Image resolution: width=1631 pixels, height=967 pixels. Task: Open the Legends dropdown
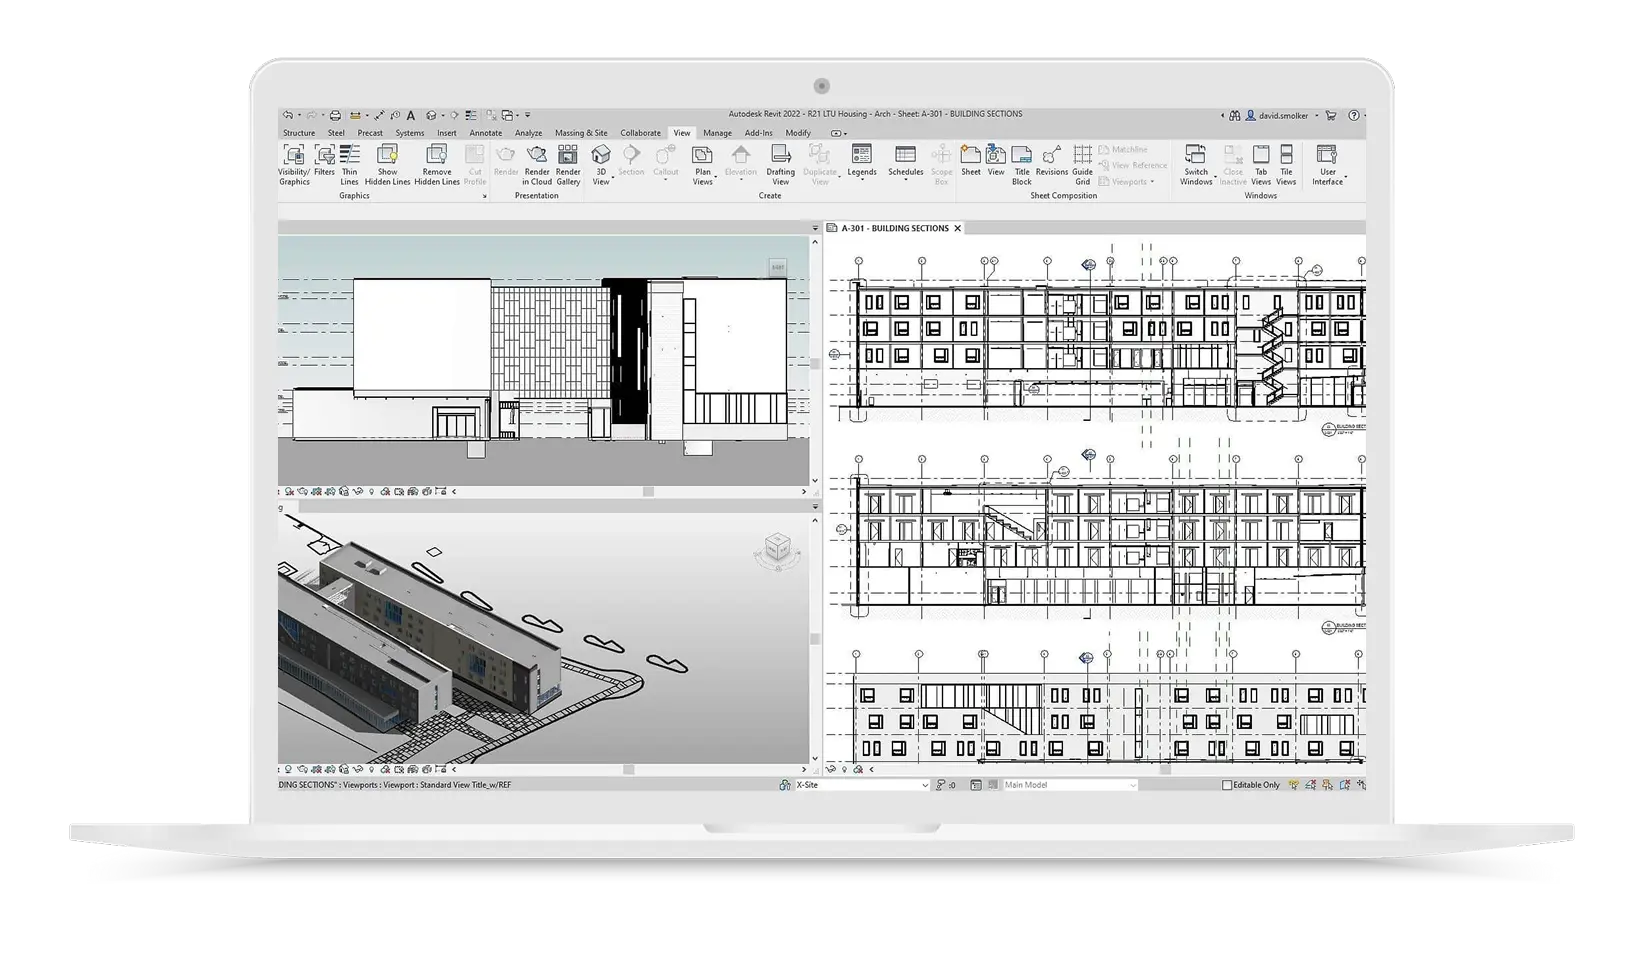862,163
